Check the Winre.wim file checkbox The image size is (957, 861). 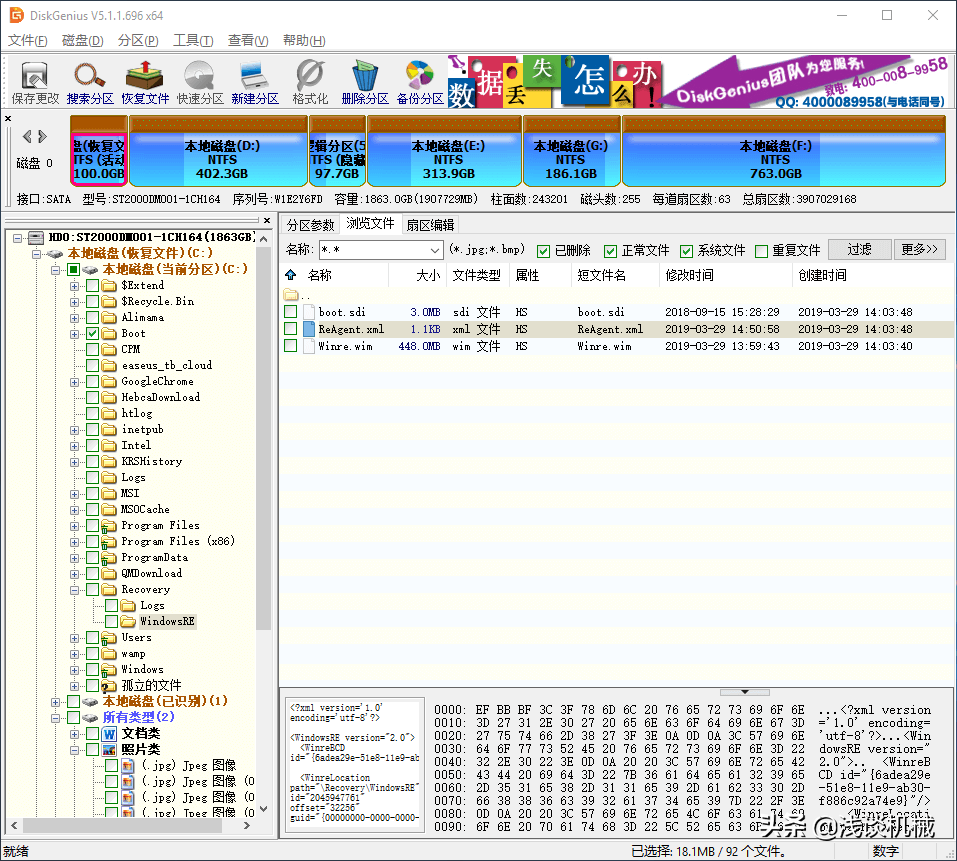pos(291,346)
